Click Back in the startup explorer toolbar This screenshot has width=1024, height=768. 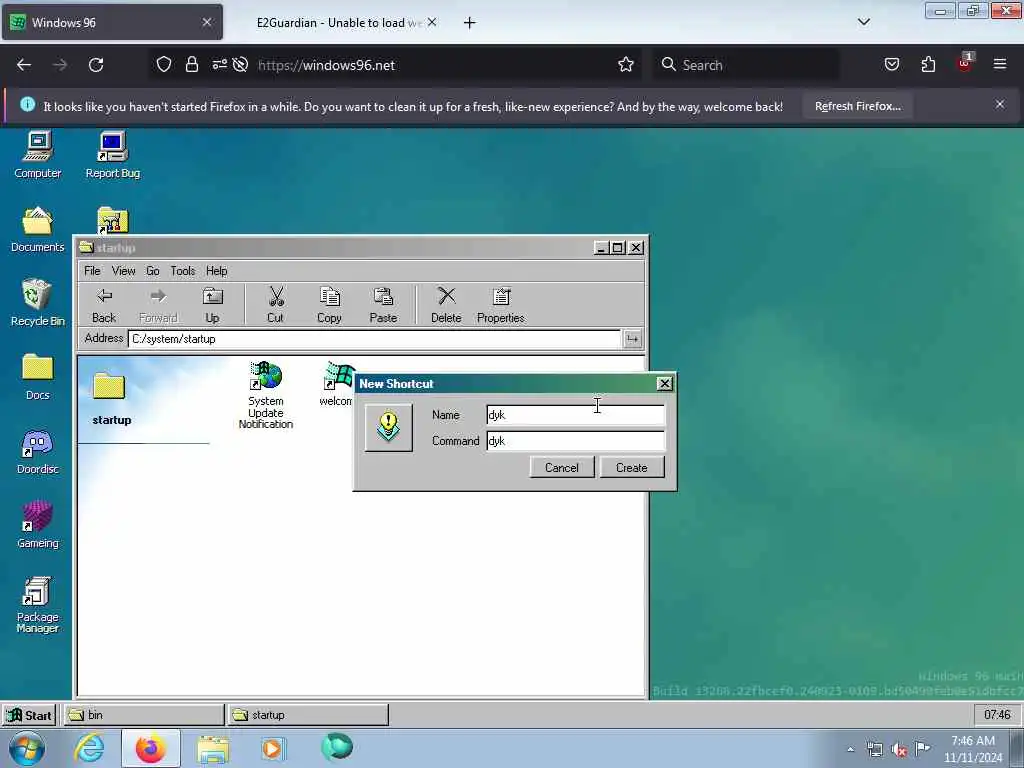pos(104,305)
